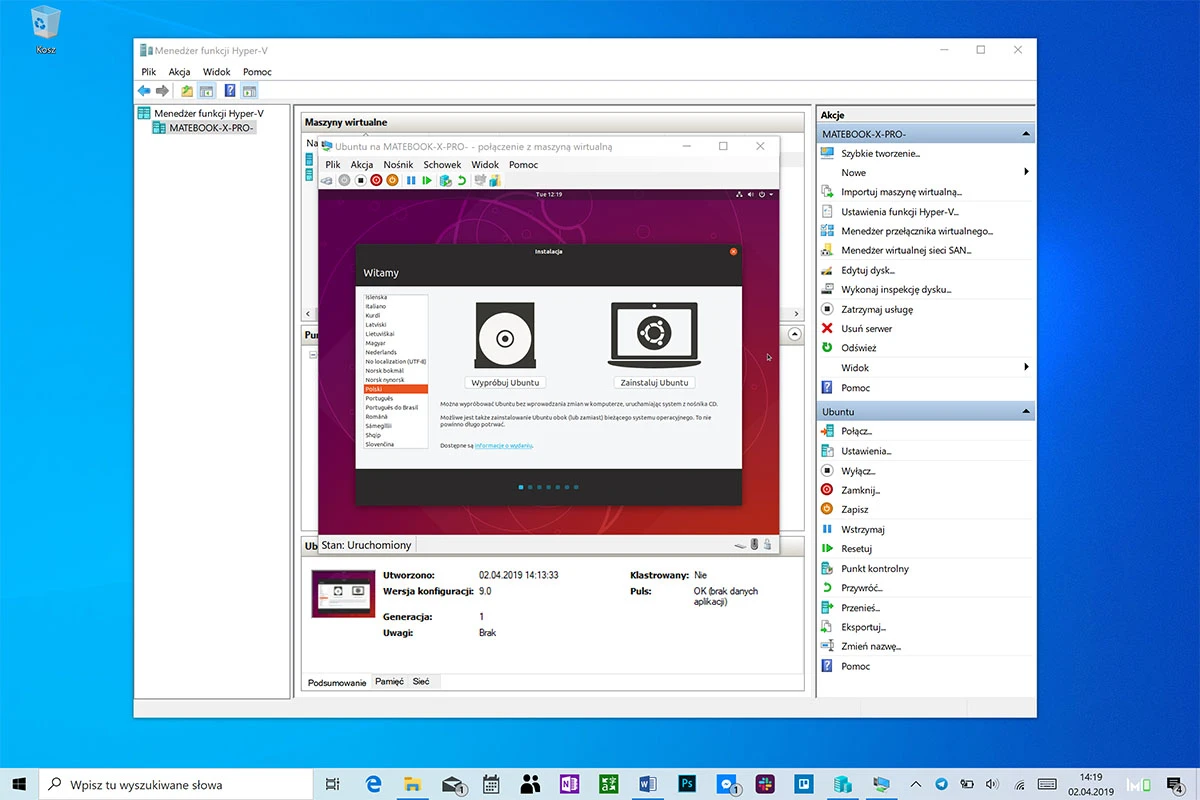Image resolution: width=1200 pixels, height=800 pixels.
Task: Collapse the checkpoints pane round chevron button
Action: (795, 334)
